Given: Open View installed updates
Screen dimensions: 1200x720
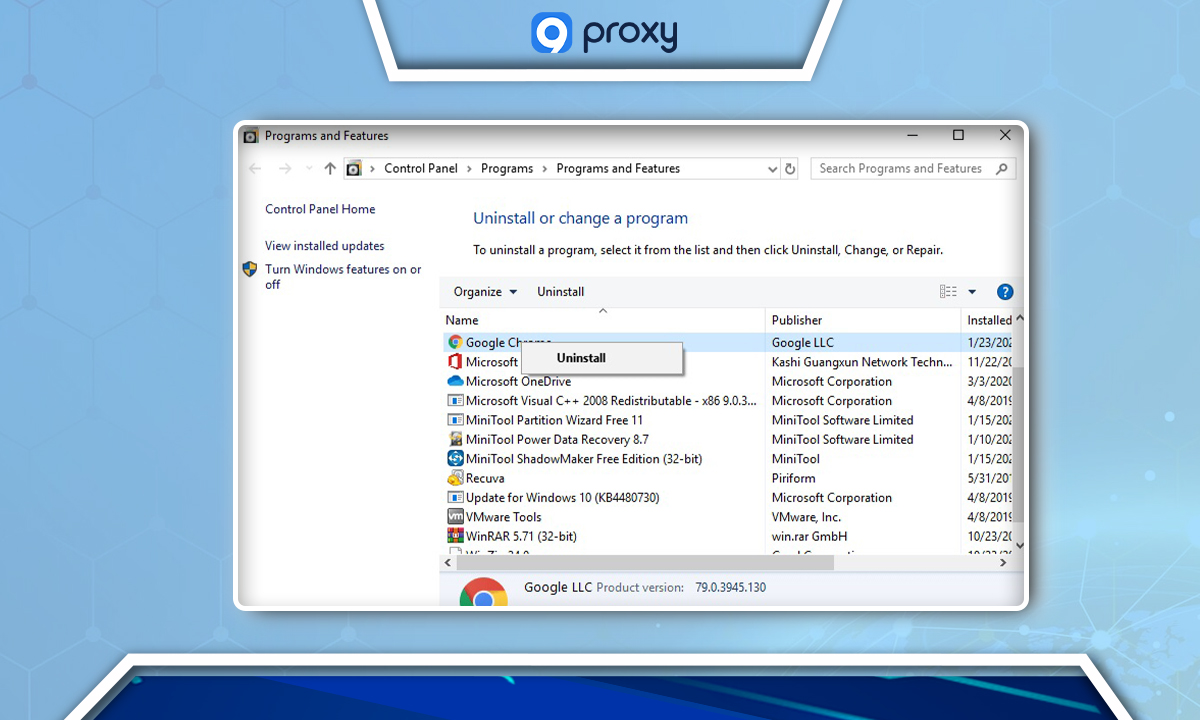Looking at the screenshot, I should point(323,245).
